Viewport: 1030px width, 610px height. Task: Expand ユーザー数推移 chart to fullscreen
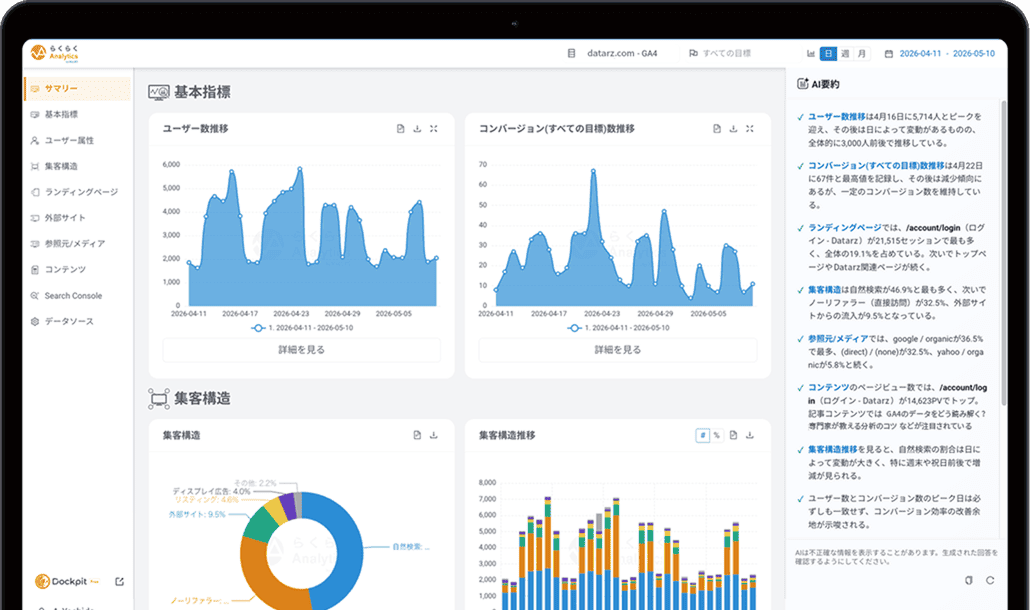pyautogui.click(x=434, y=129)
